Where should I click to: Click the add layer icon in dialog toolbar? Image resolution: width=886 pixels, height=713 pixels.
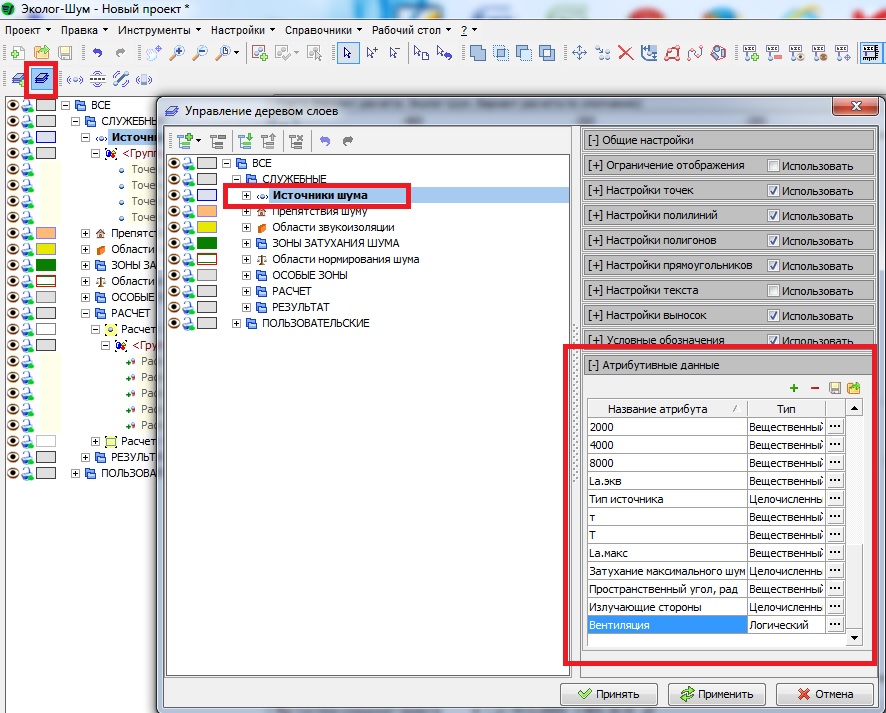click(x=184, y=141)
